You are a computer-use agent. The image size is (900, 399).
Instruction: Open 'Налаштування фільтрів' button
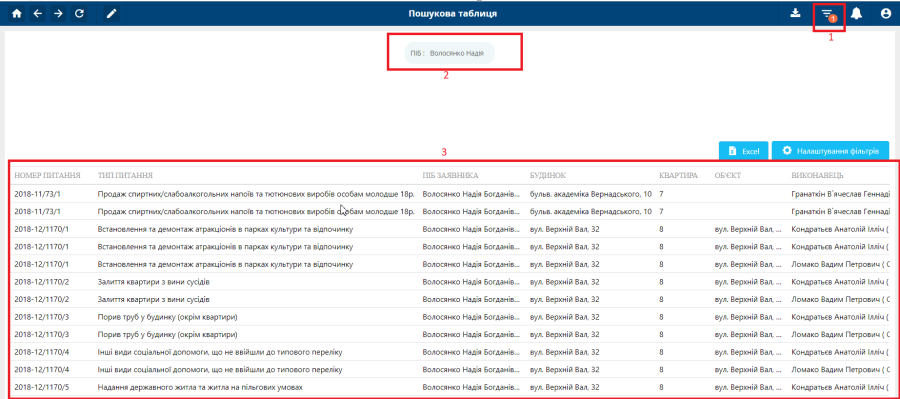click(x=830, y=150)
